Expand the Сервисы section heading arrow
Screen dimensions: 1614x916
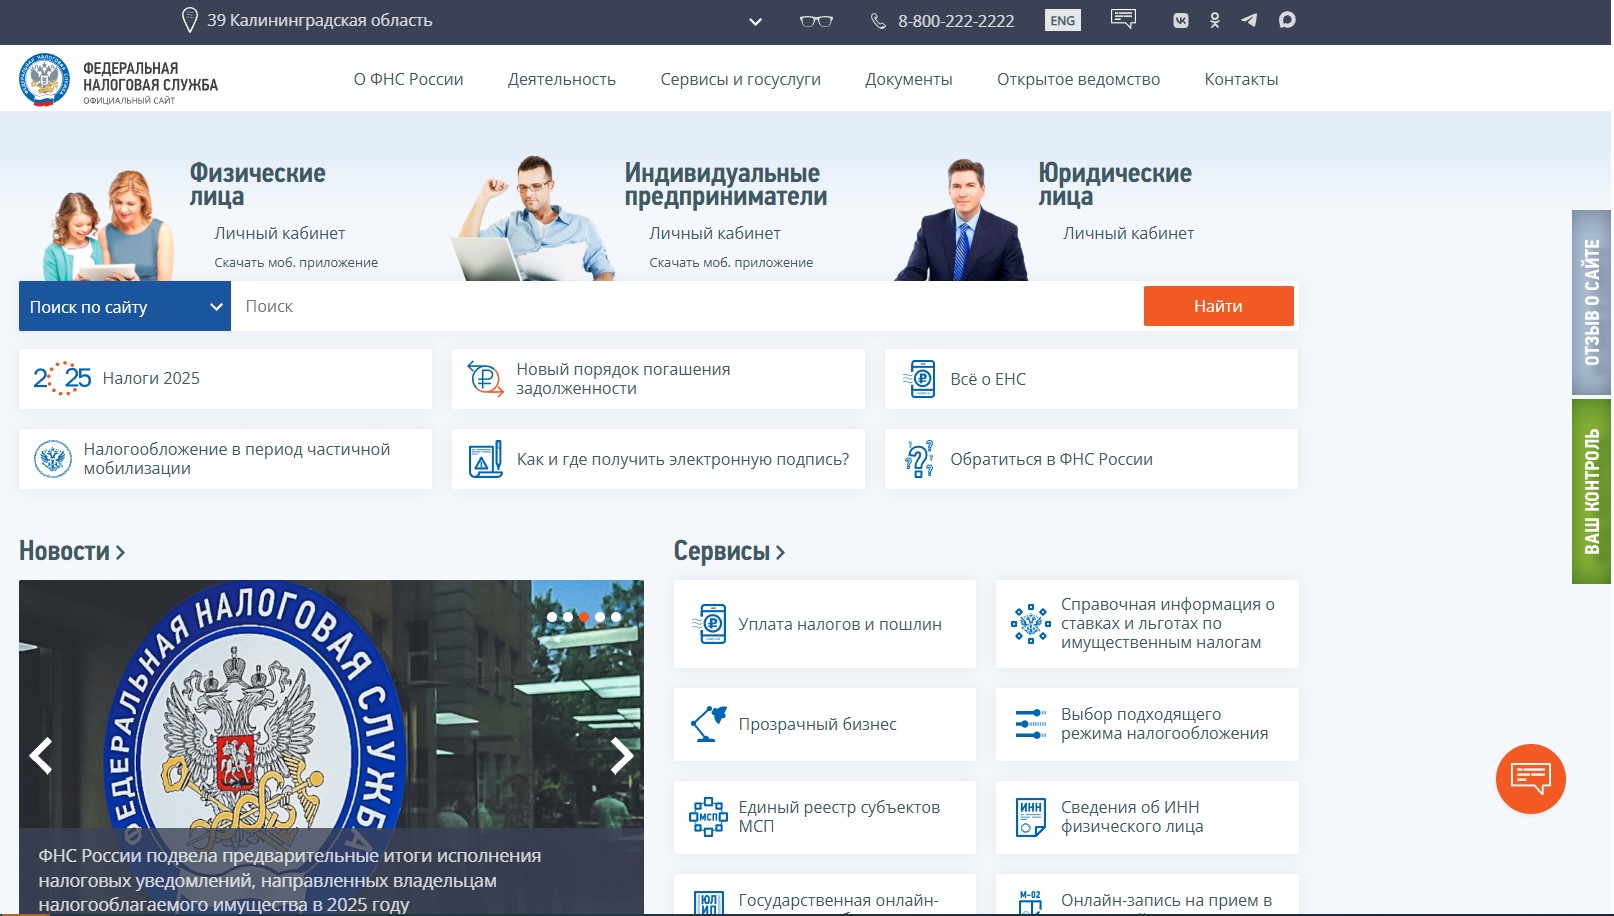[x=780, y=552]
